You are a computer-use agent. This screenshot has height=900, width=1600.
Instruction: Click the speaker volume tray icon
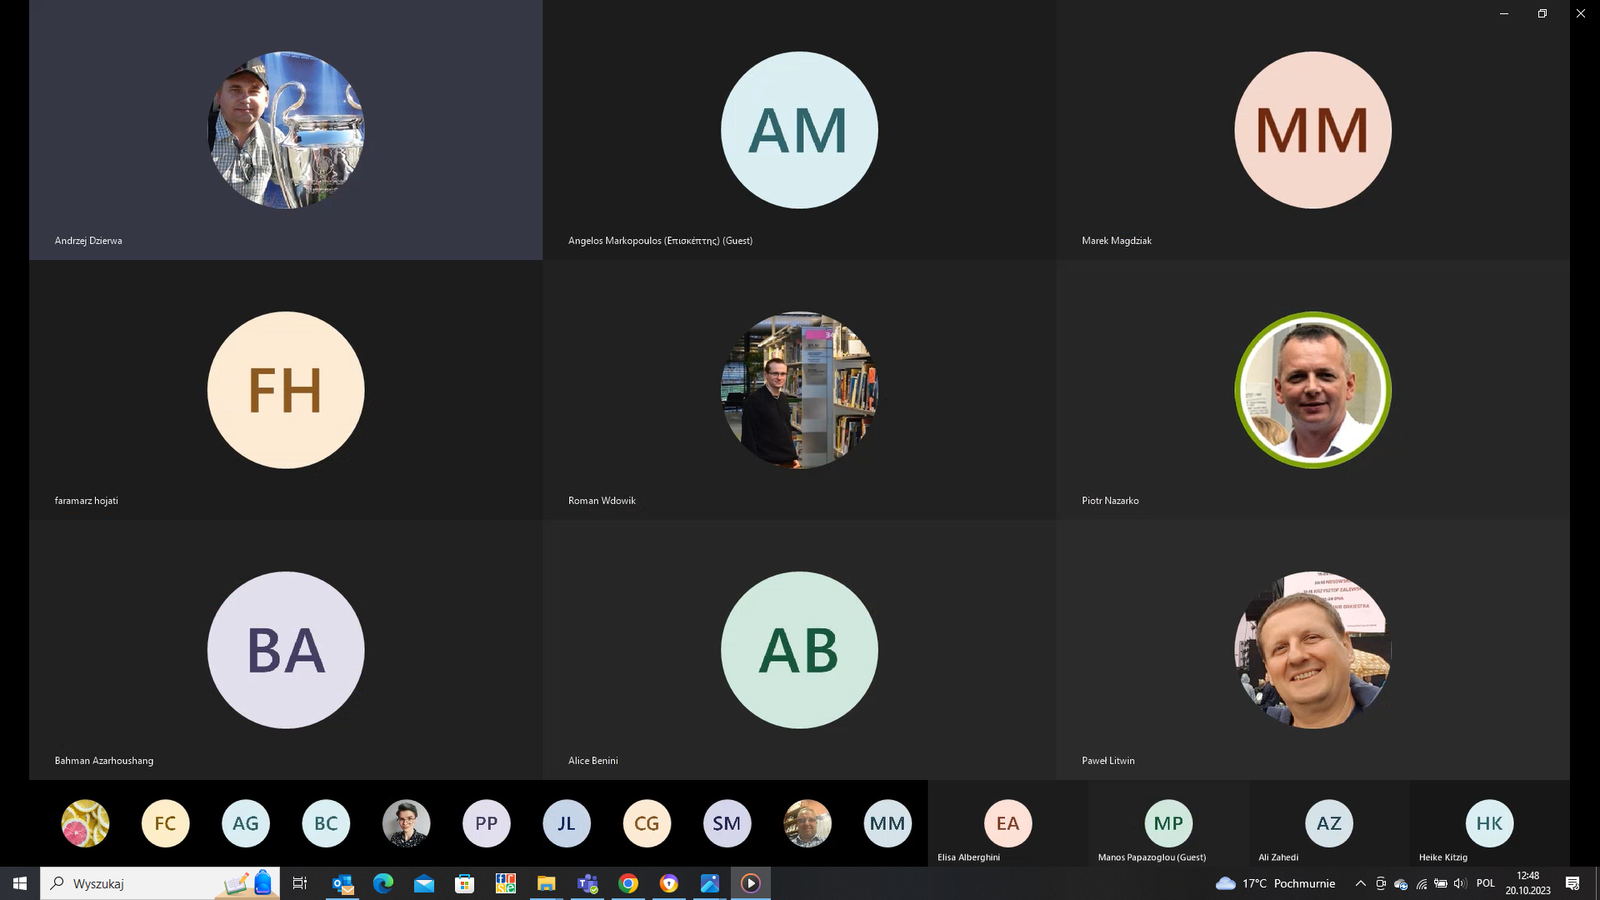[x=1460, y=883]
